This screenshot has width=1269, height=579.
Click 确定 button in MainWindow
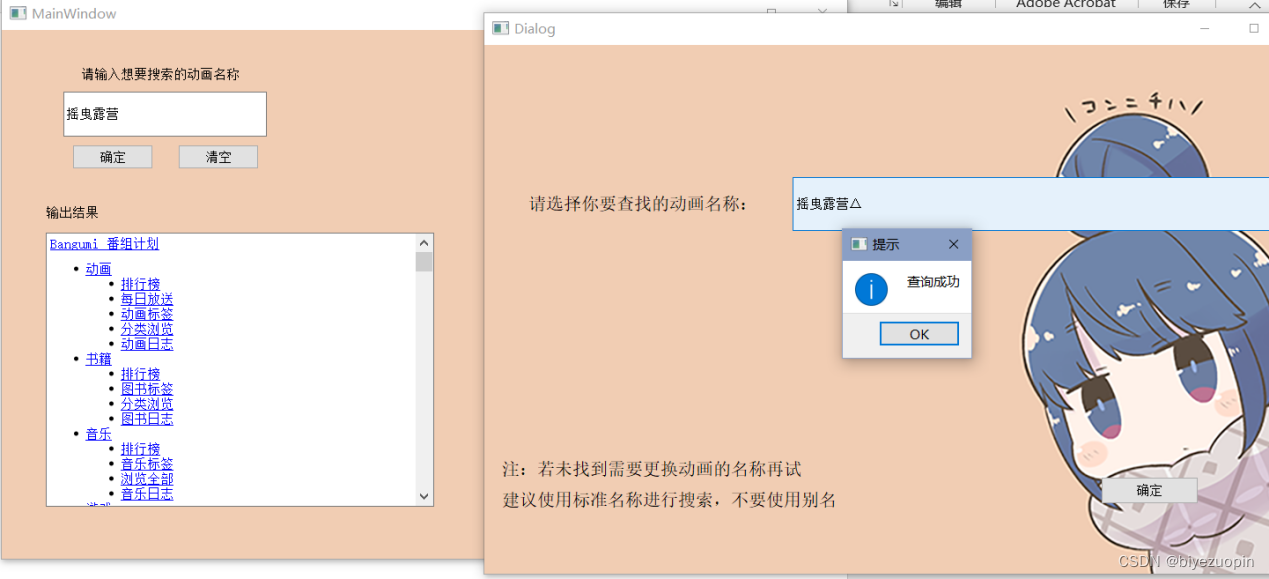click(113, 157)
